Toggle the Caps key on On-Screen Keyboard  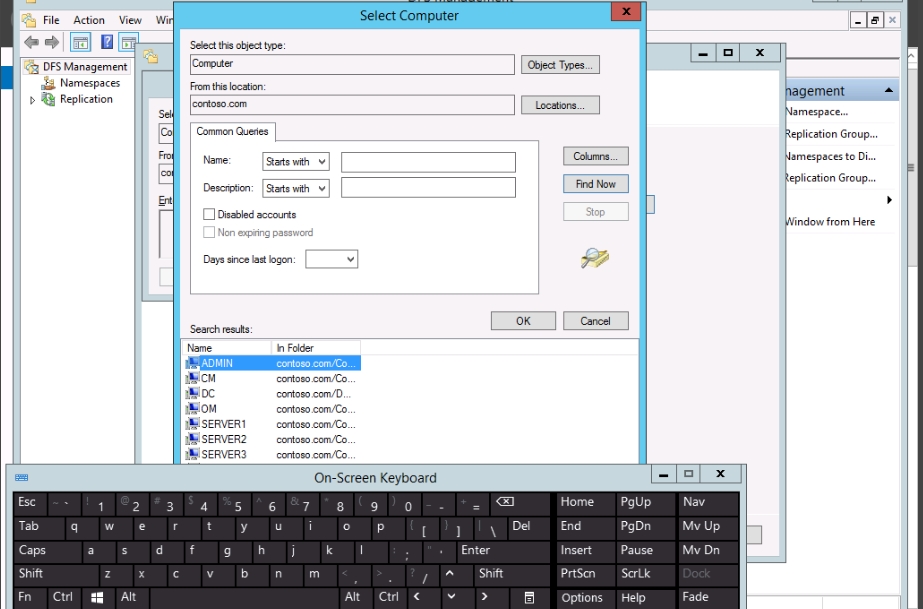[x=33, y=551]
